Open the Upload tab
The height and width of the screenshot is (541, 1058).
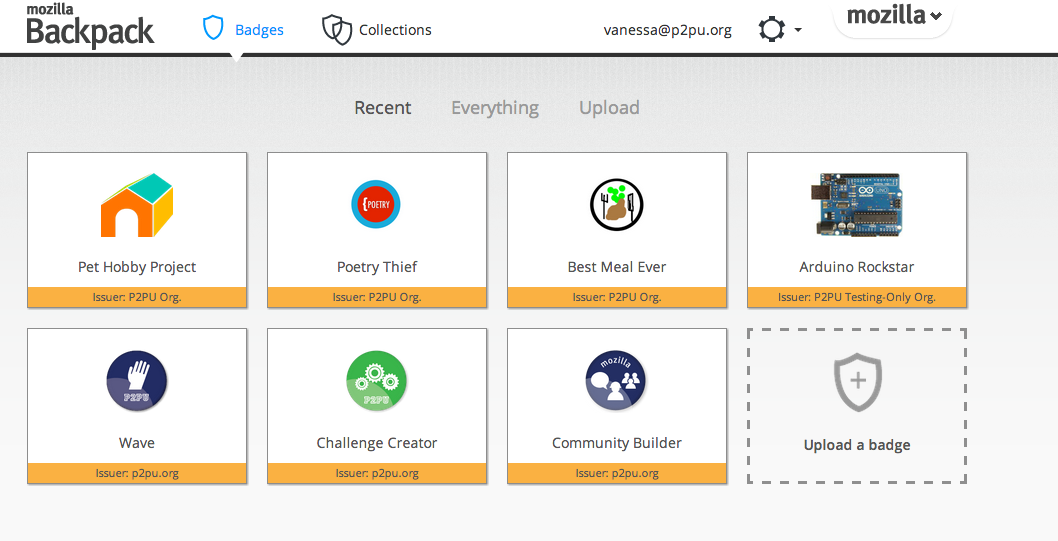click(609, 108)
